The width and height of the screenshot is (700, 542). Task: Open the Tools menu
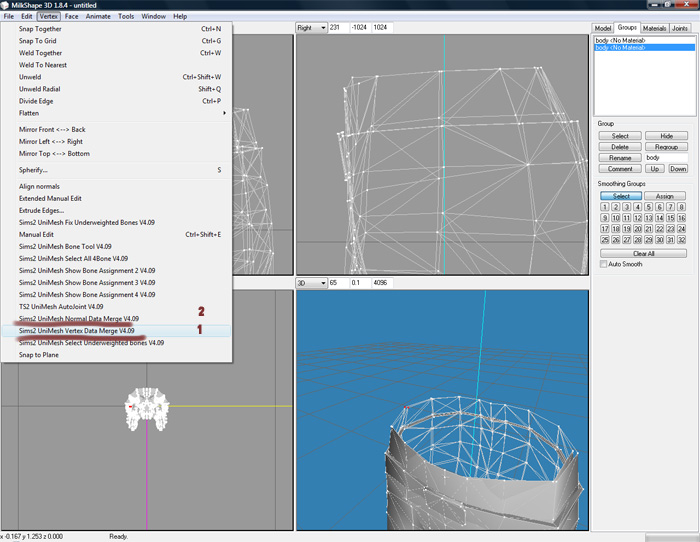point(126,16)
